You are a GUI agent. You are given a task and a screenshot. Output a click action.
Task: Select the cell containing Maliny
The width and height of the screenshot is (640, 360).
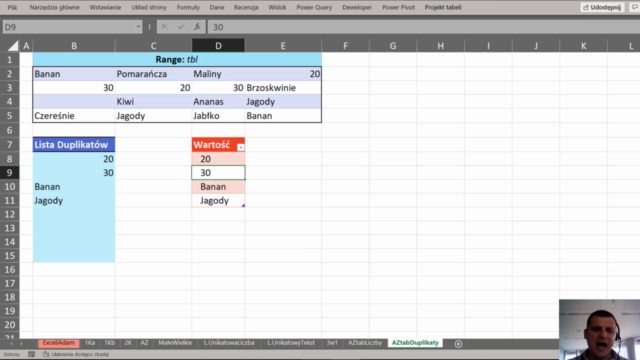tap(218, 74)
